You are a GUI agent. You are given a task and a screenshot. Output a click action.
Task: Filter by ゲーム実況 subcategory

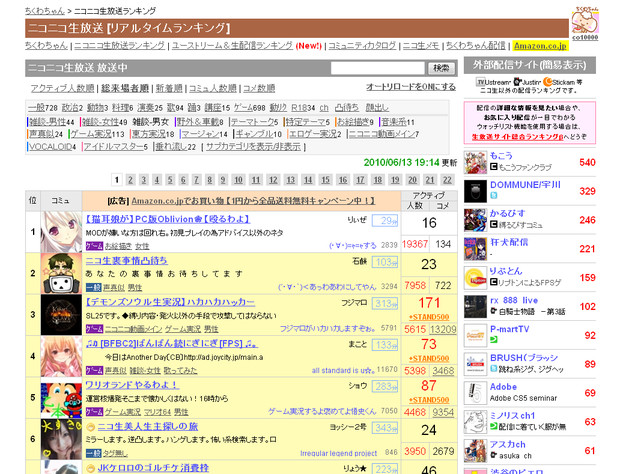click(91, 134)
